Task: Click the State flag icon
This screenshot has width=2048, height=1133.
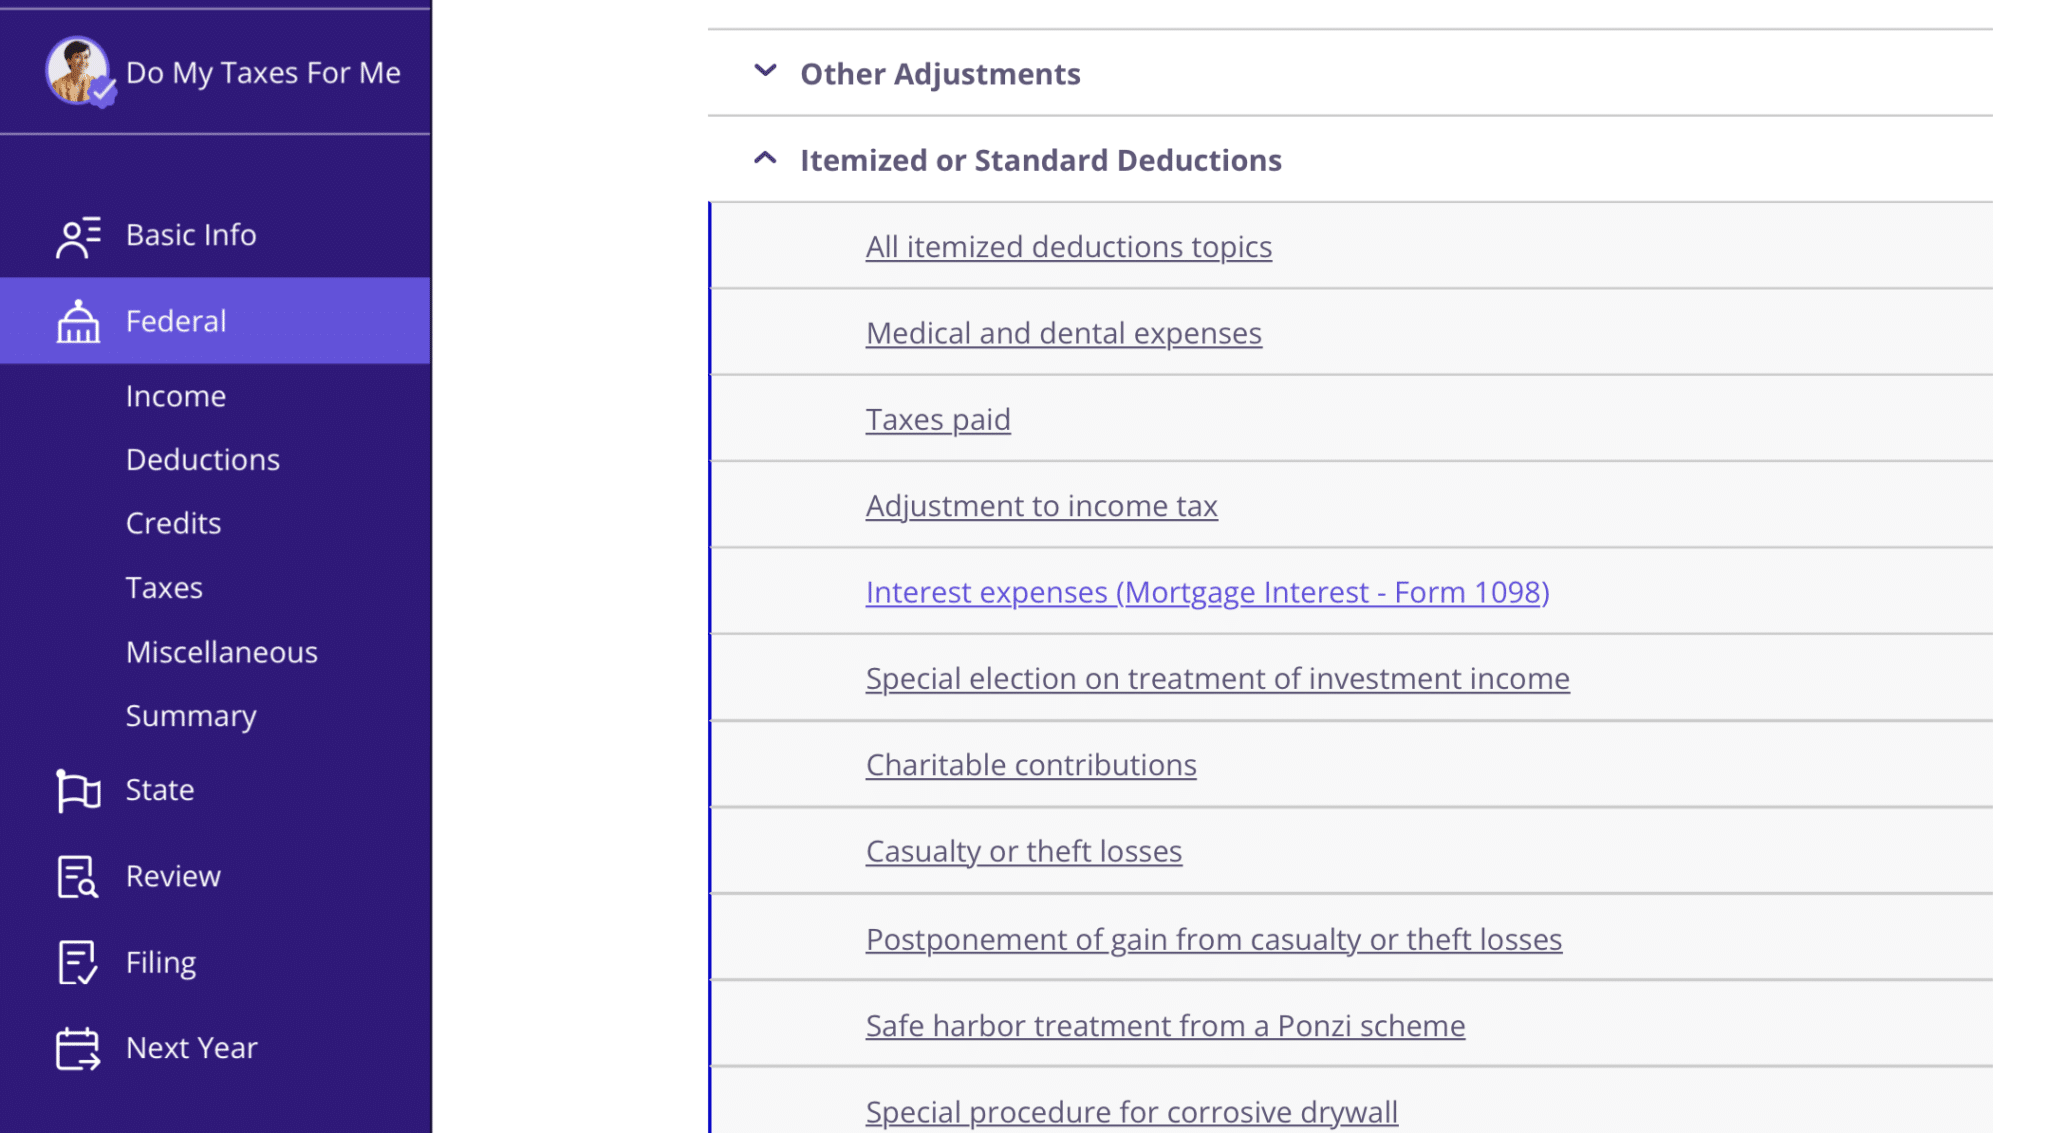Action: point(78,790)
